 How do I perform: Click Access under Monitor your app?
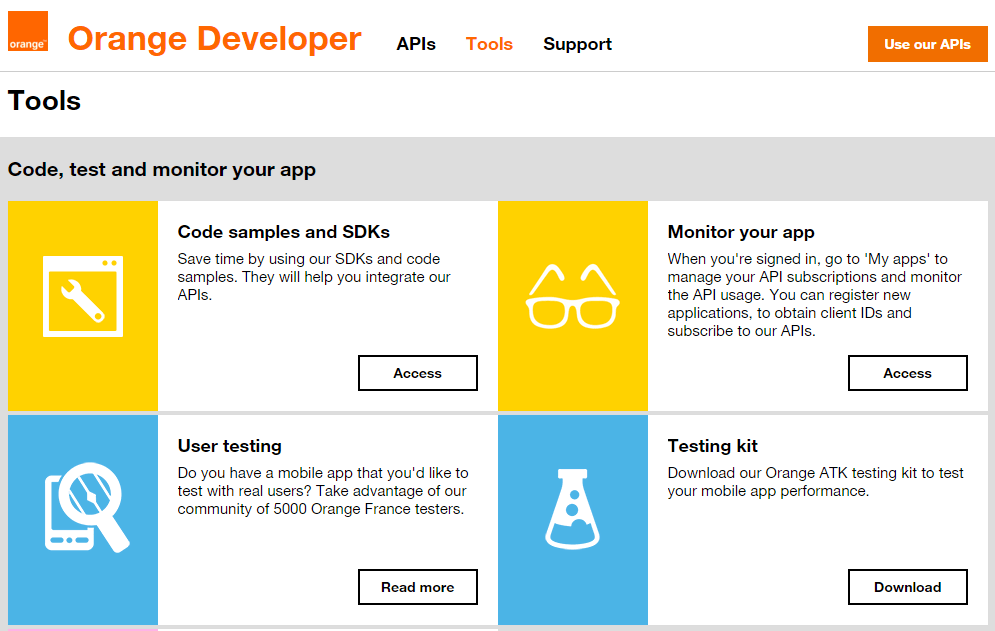tap(907, 372)
